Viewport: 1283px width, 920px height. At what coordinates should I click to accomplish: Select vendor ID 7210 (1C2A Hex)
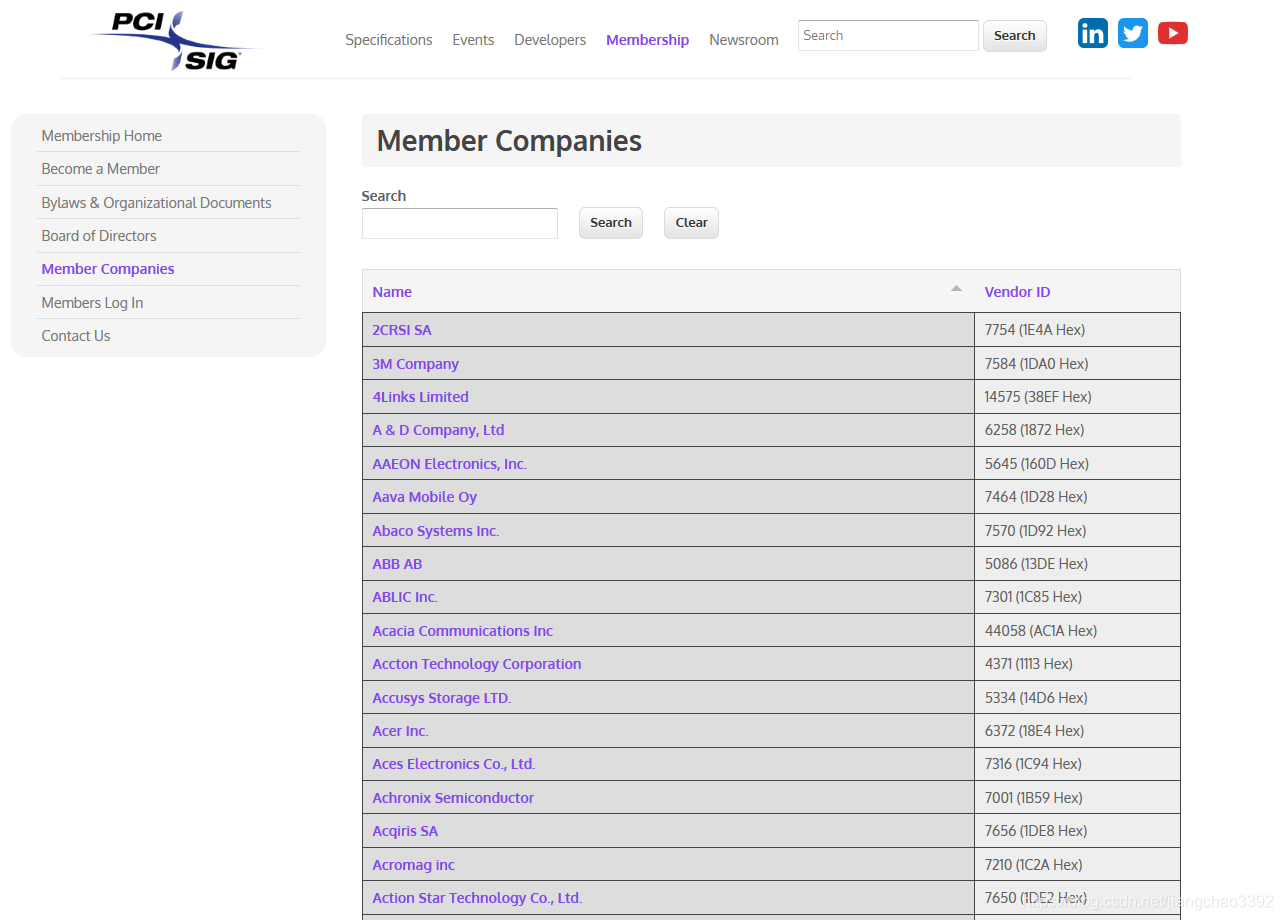pos(1034,865)
